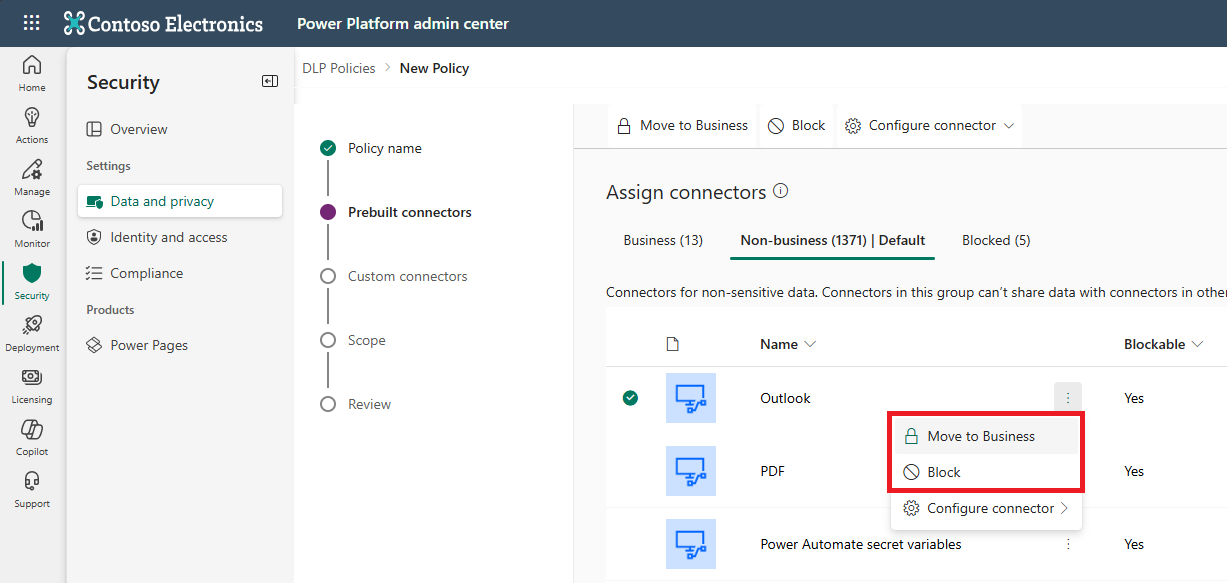Open Identity and access
This screenshot has height=583, width=1227.
coord(180,237)
